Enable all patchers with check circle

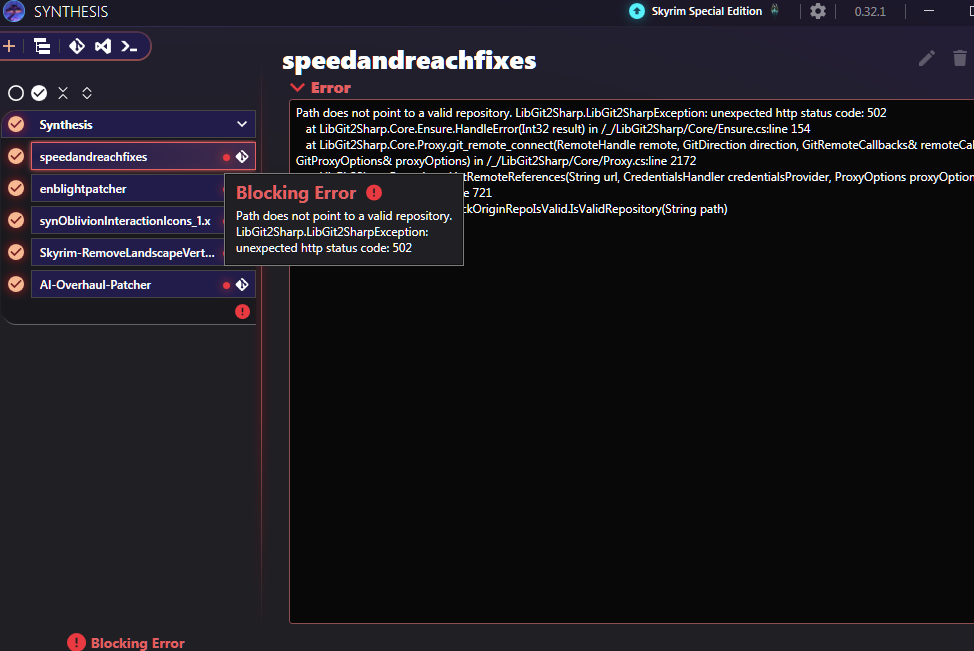[39, 93]
